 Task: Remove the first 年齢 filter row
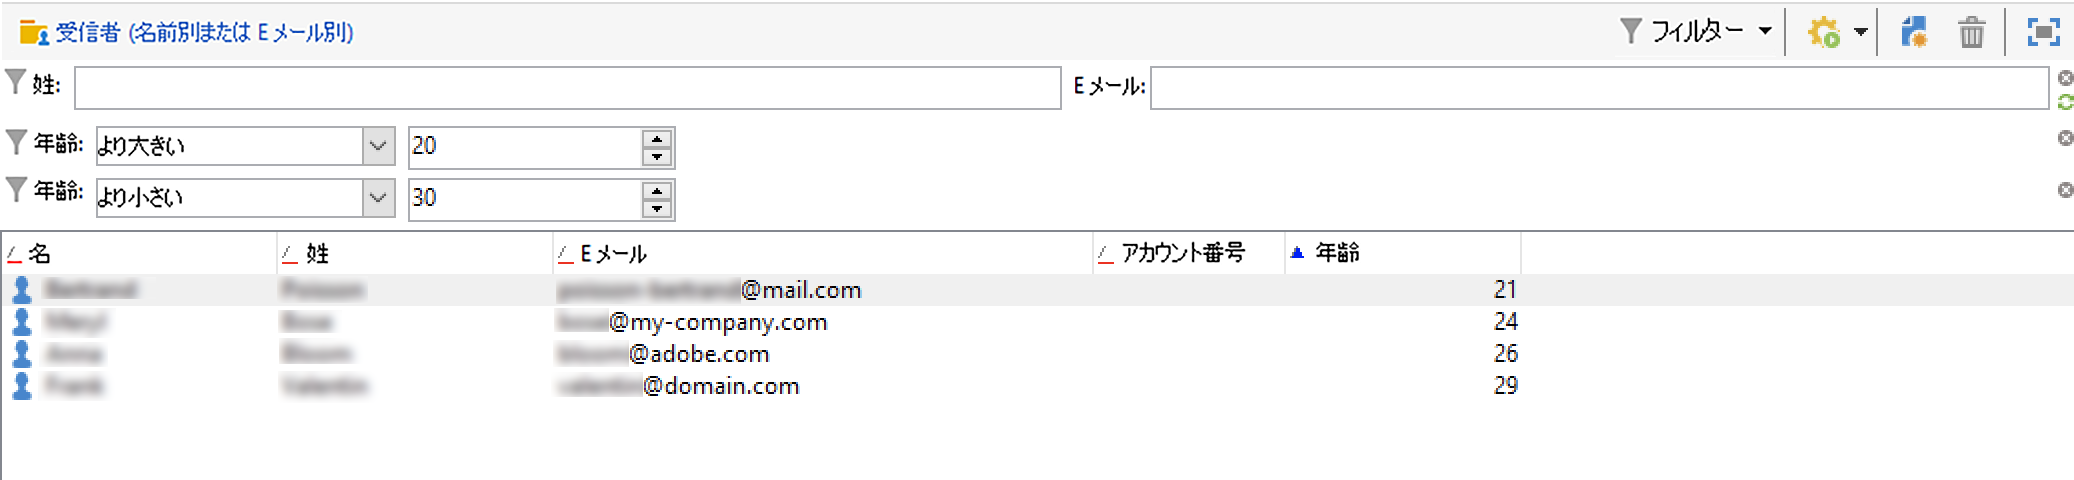tap(2065, 138)
